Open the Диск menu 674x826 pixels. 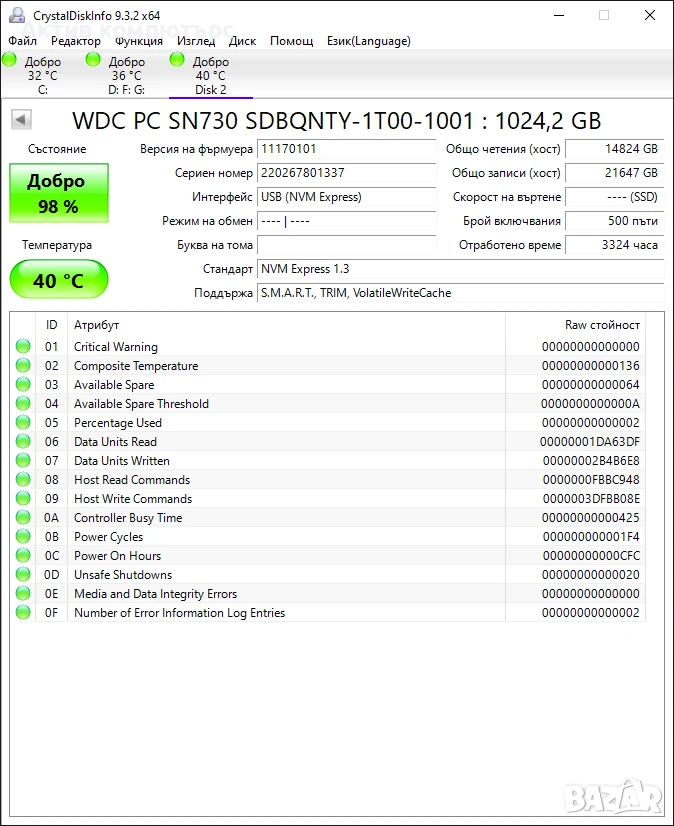click(242, 41)
